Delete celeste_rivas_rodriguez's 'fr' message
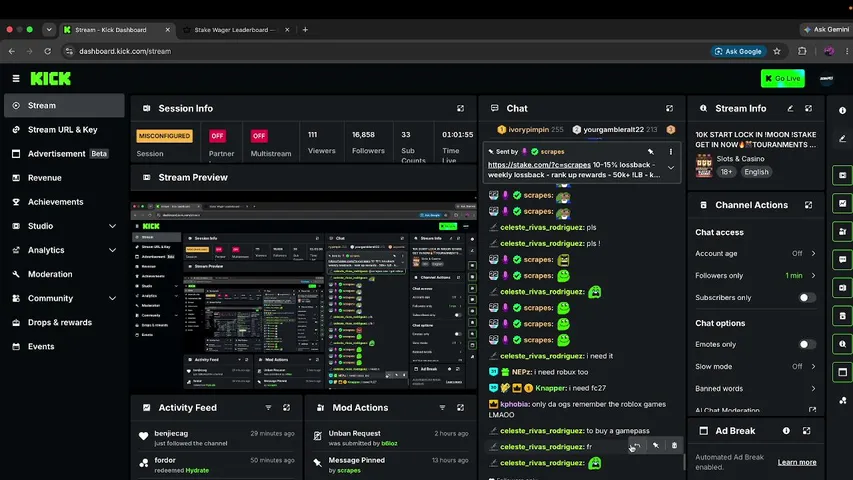This screenshot has width=853, height=480. coord(674,446)
